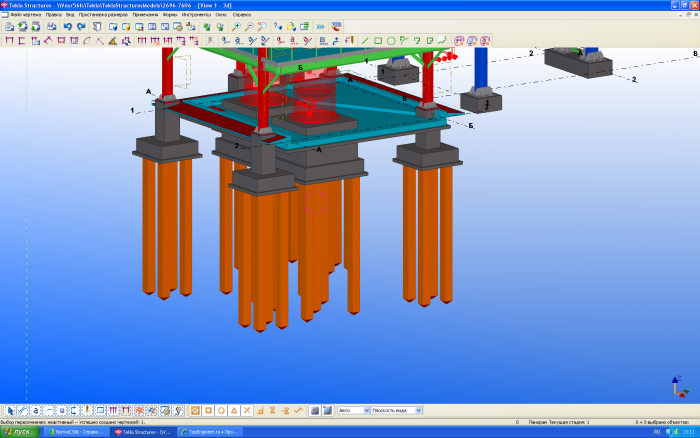Toggle the select-all arrow switch
Viewport: 700px width, 438px height.
[10, 410]
